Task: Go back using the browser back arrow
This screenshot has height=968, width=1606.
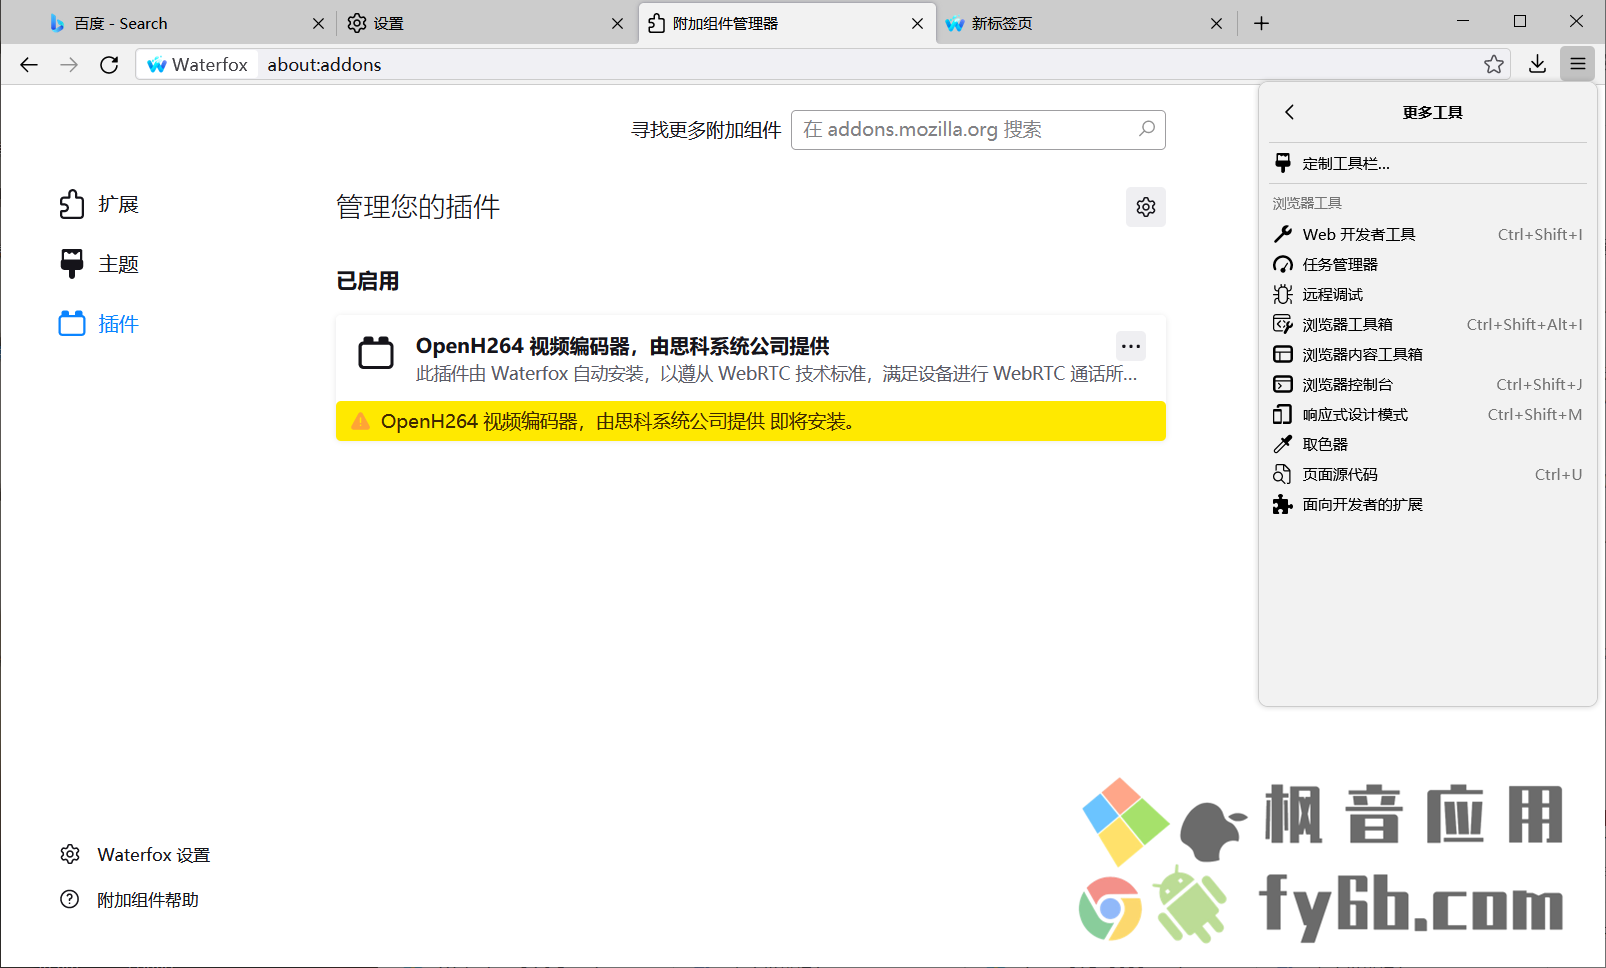Action: point(29,65)
